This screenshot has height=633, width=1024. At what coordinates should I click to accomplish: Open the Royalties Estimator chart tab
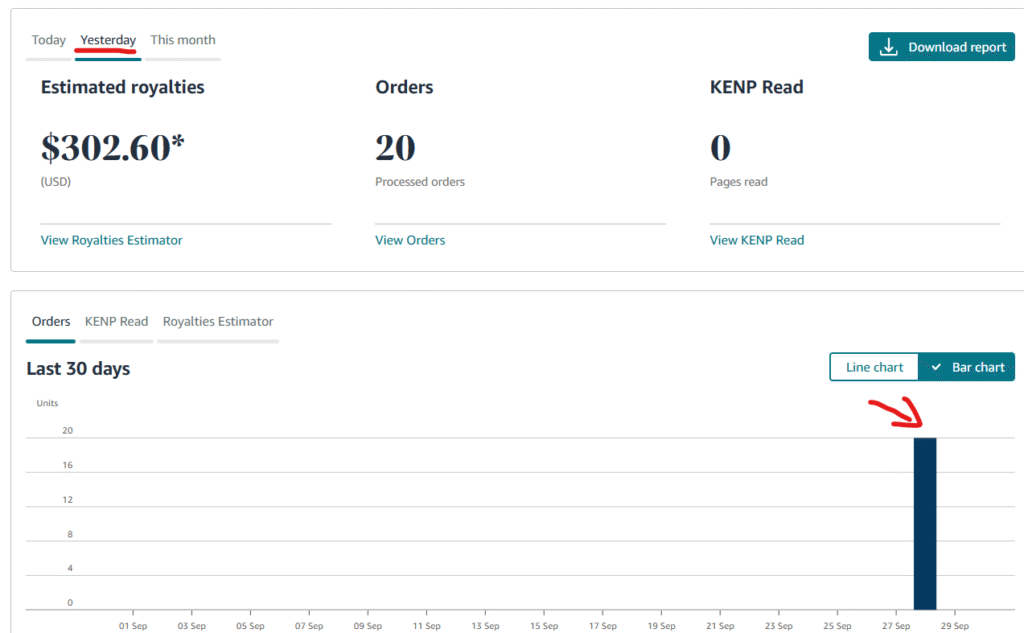(x=218, y=321)
